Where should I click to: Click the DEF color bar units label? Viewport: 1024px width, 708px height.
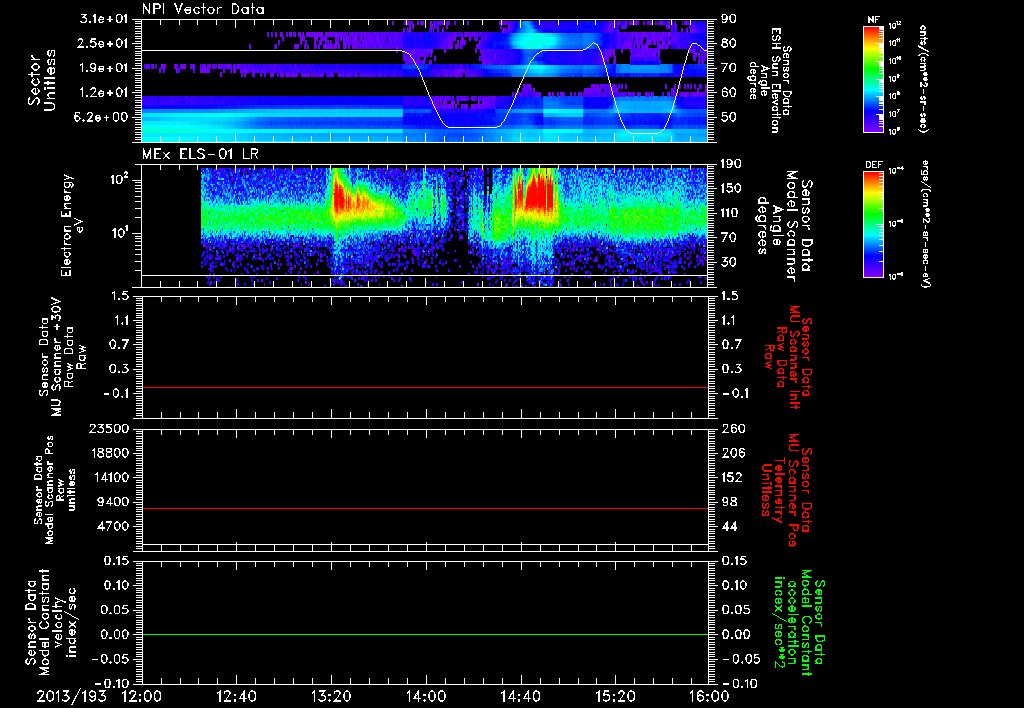pyautogui.click(x=926, y=224)
